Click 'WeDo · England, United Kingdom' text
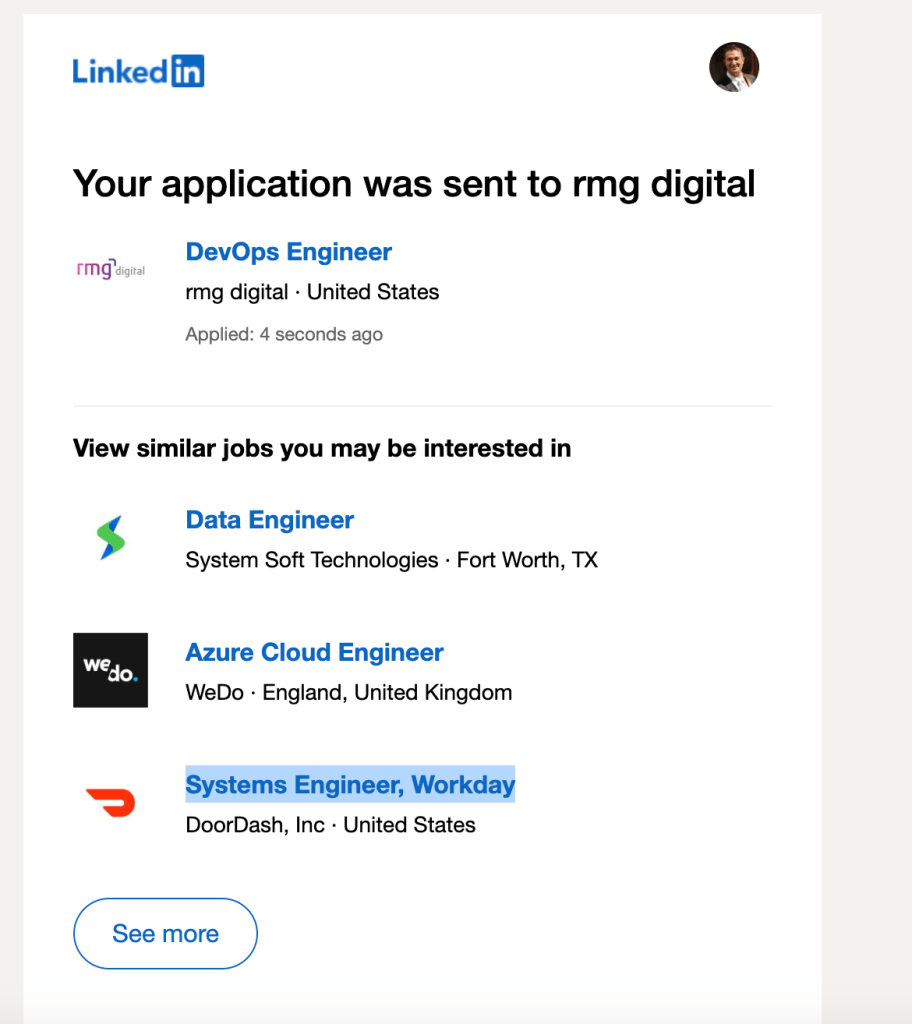Image resolution: width=912 pixels, height=1024 pixels. click(349, 692)
